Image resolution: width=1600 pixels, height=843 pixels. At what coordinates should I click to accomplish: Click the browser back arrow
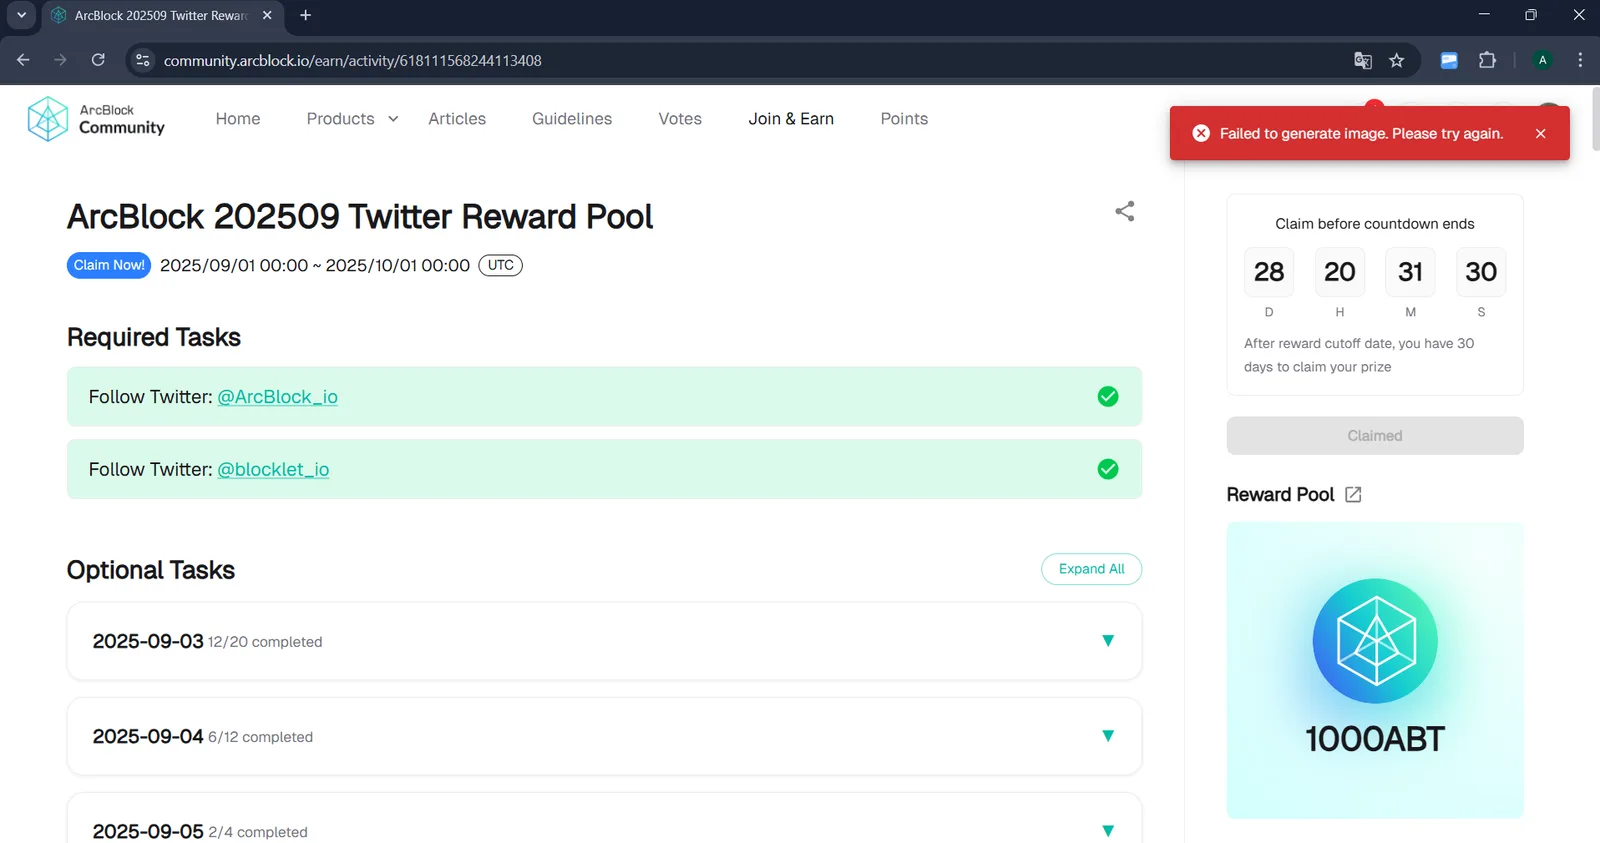(x=23, y=60)
